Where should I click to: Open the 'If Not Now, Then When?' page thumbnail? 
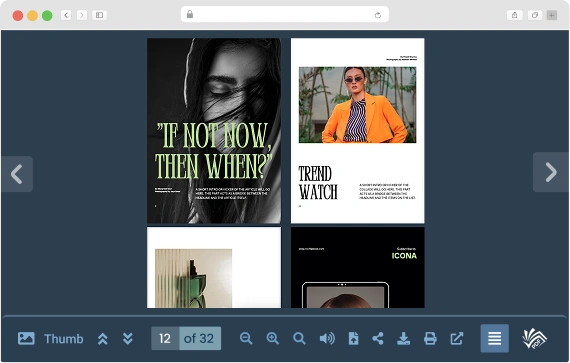click(x=214, y=131)
